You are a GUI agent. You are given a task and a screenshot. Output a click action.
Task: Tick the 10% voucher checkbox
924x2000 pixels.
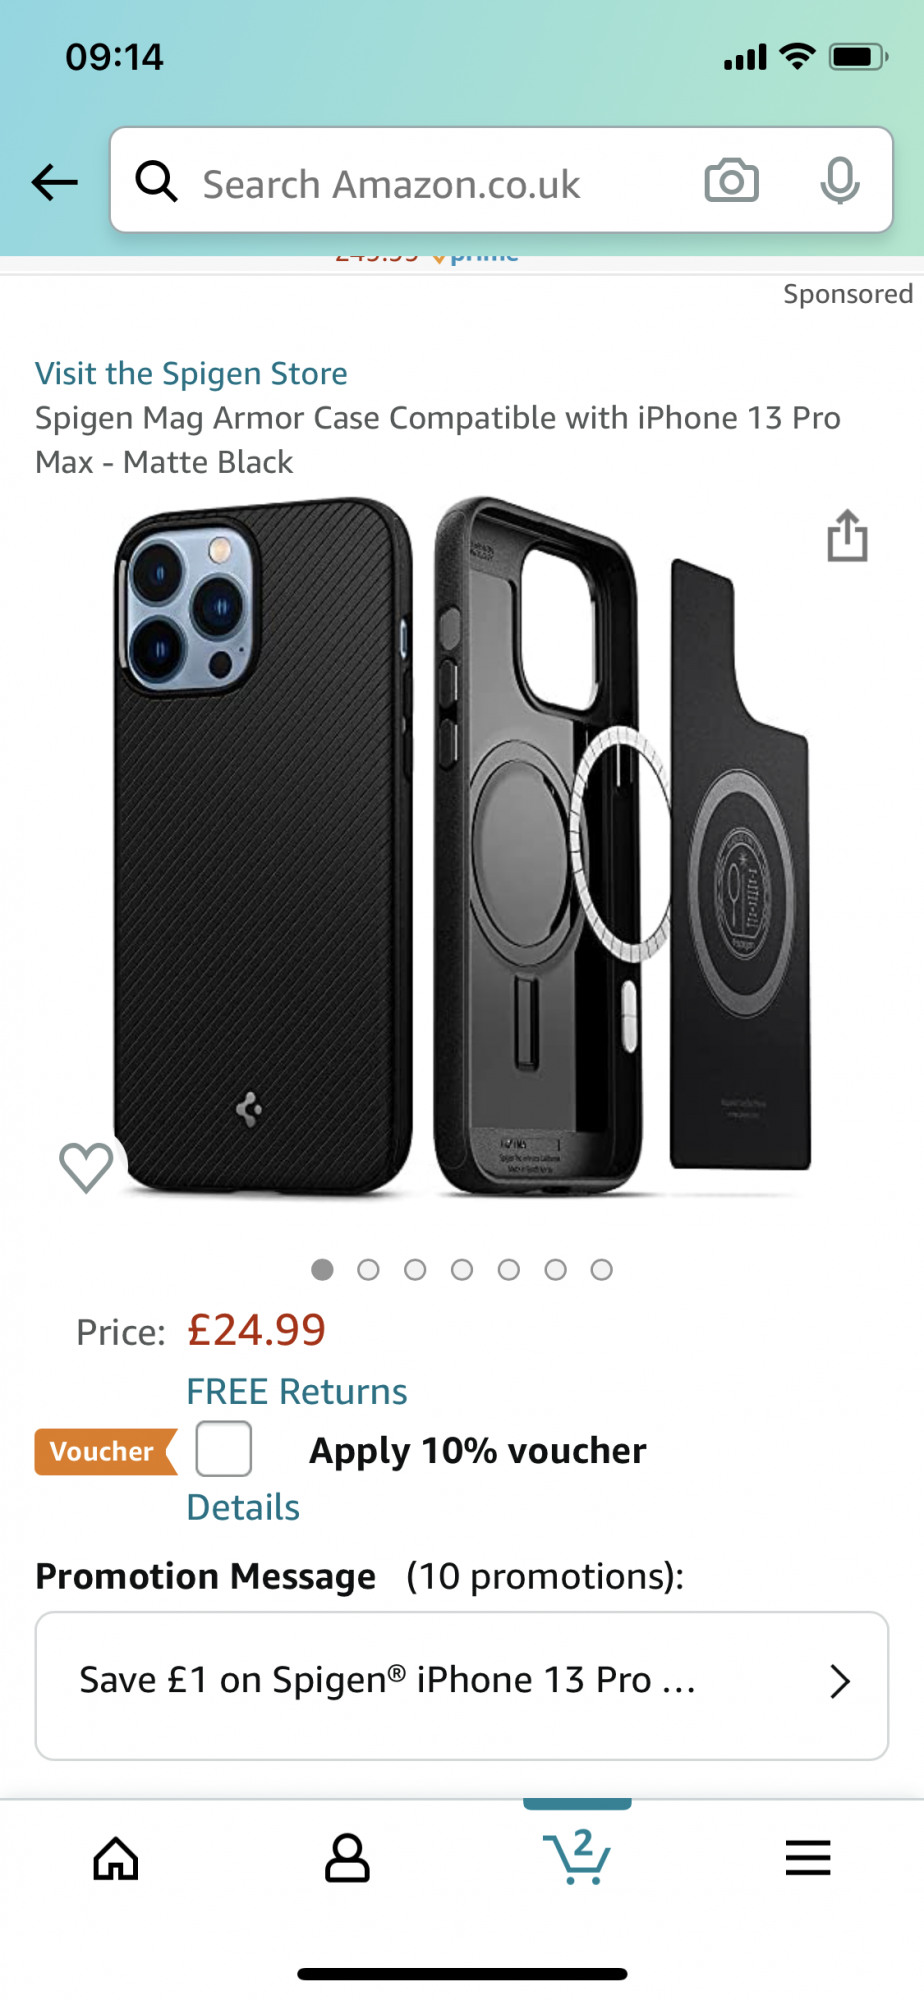pos(224,1449)
